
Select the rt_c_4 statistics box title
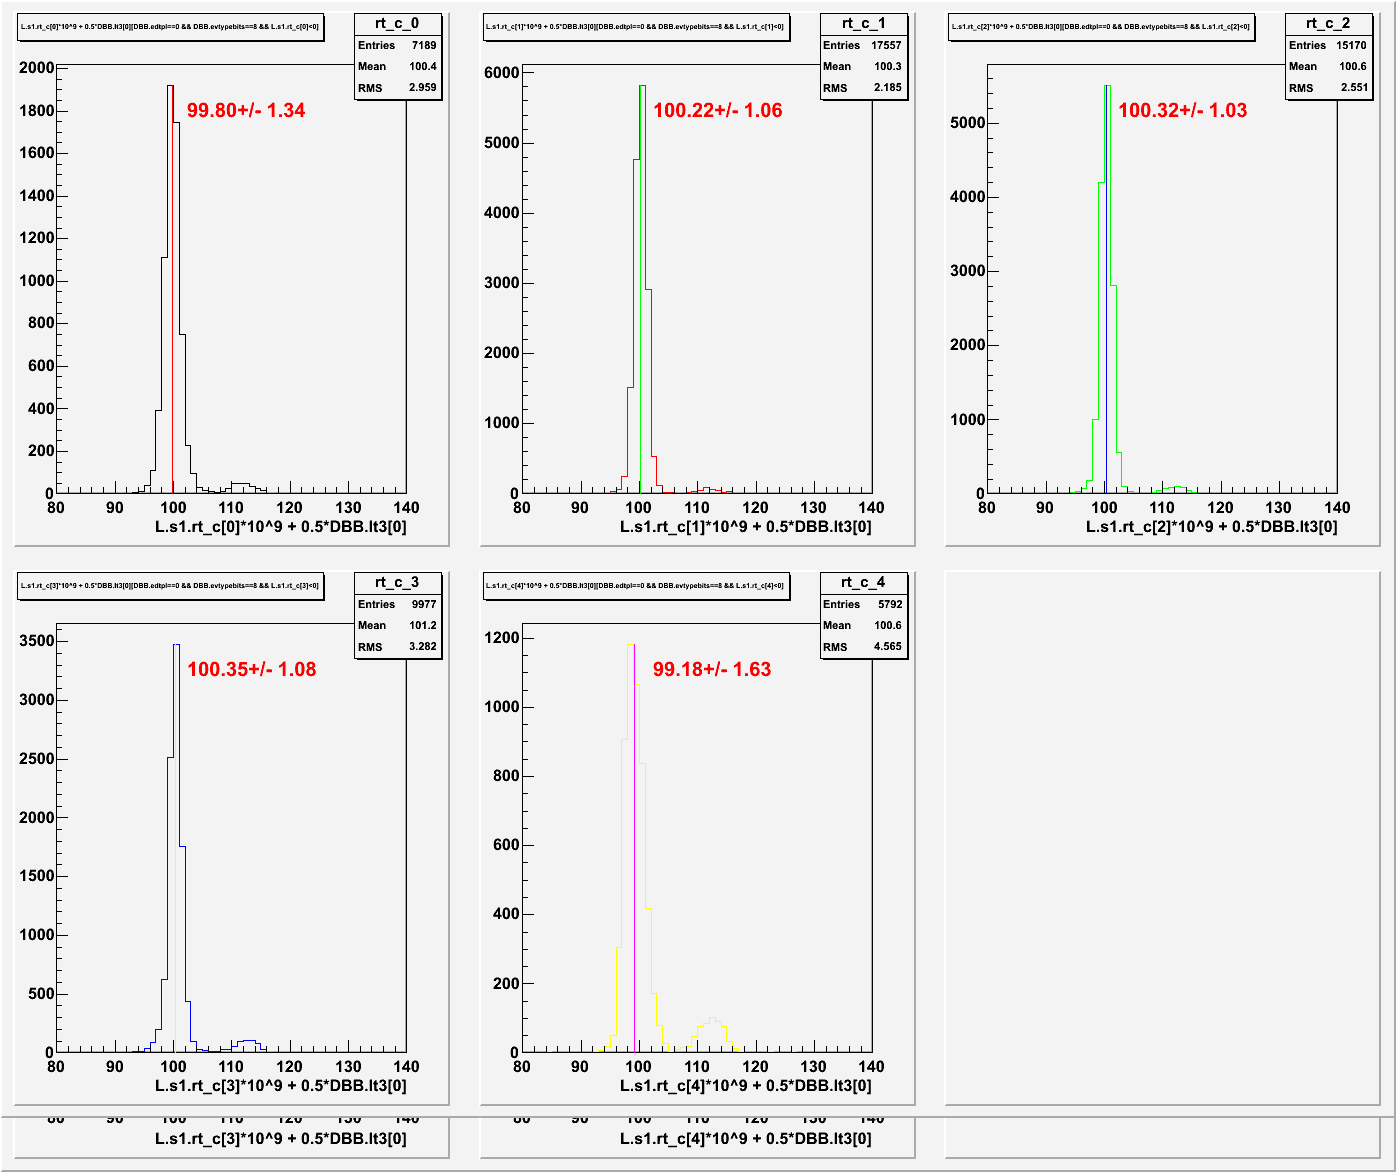click(863, 582)
